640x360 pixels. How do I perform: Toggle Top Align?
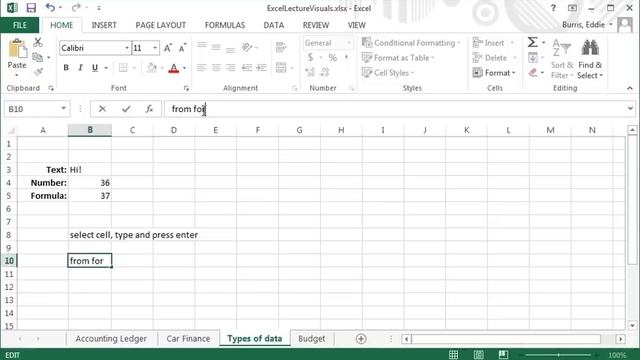coord(202,46)
